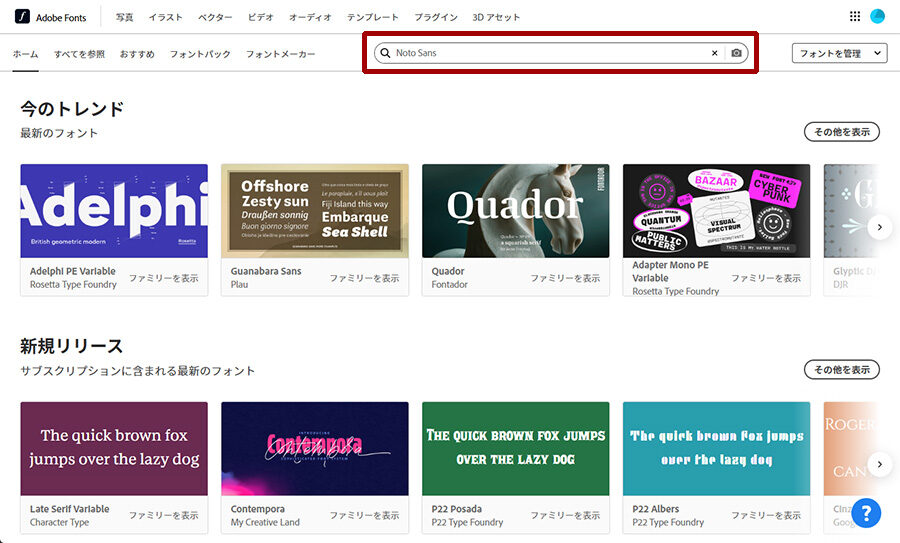Select the おすすめ tab

click(x=137, y=54)
